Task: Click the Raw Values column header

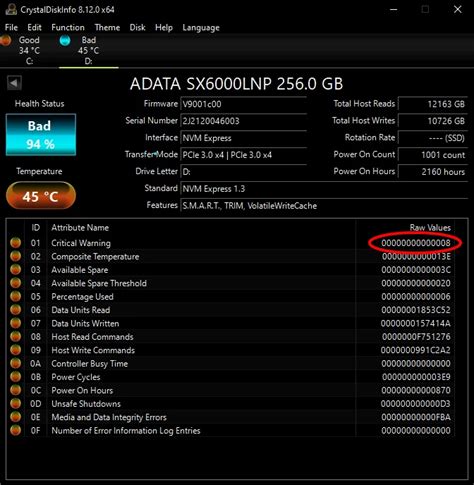Action: (x=430, y=228)
